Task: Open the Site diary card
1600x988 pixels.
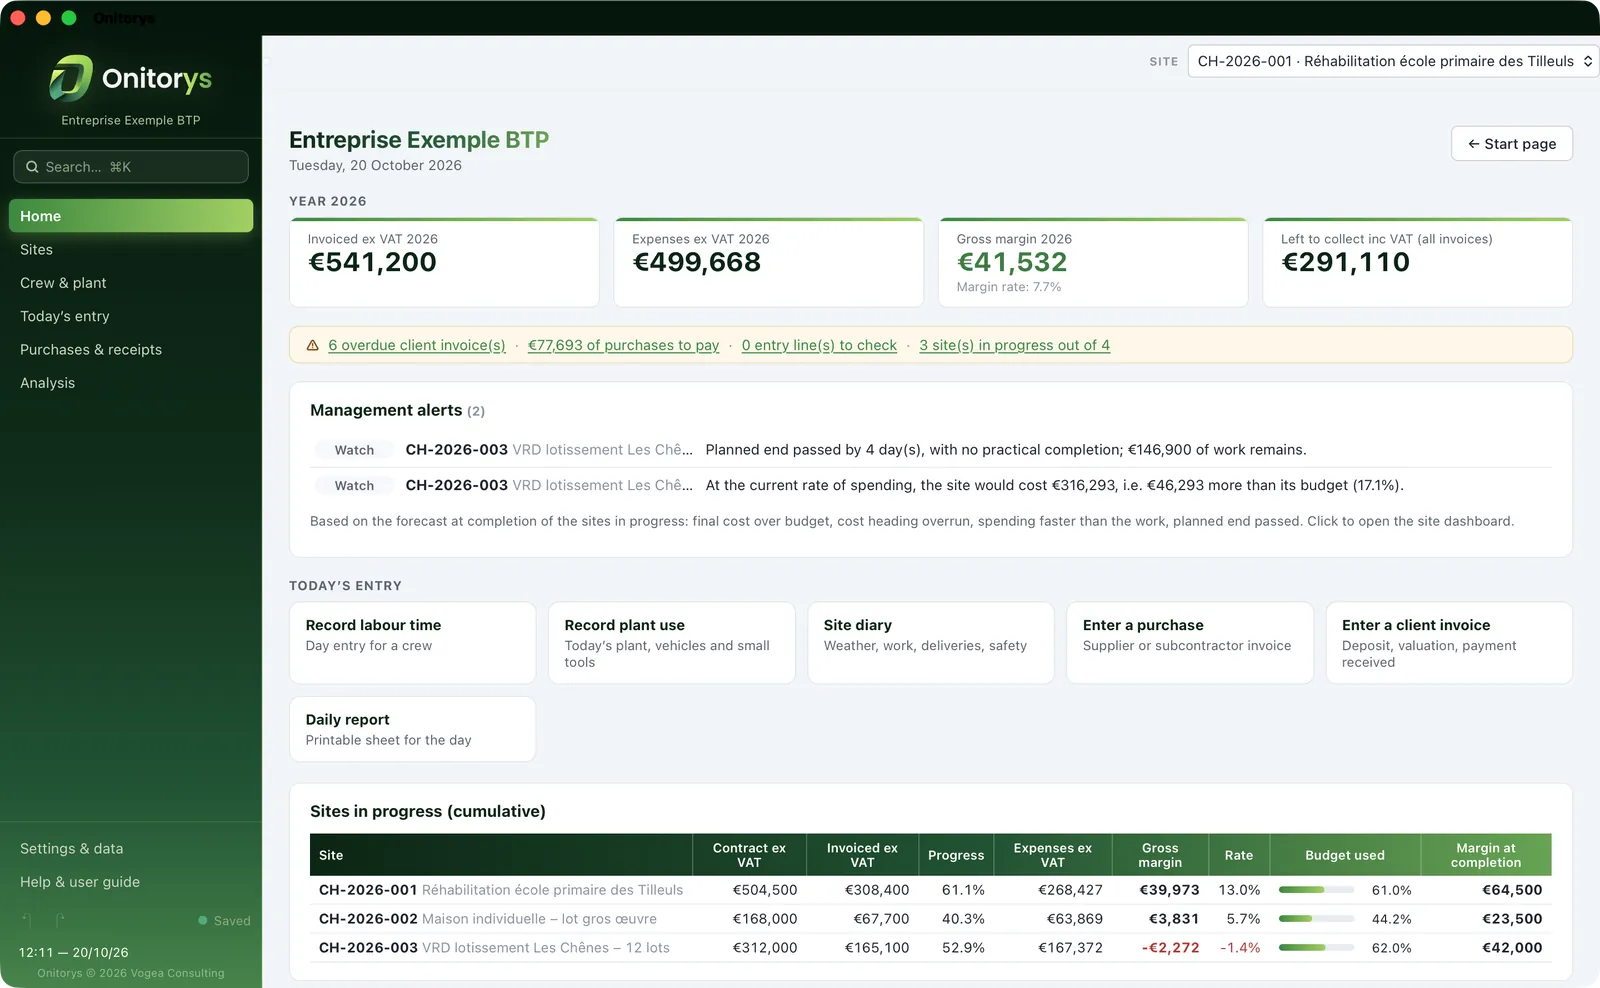Action: pos(930,643)
